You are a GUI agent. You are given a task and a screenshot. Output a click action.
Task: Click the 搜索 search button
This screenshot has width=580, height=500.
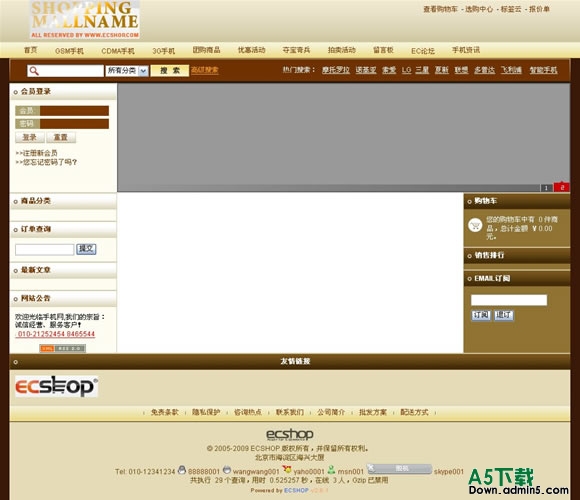coord(170,71)
